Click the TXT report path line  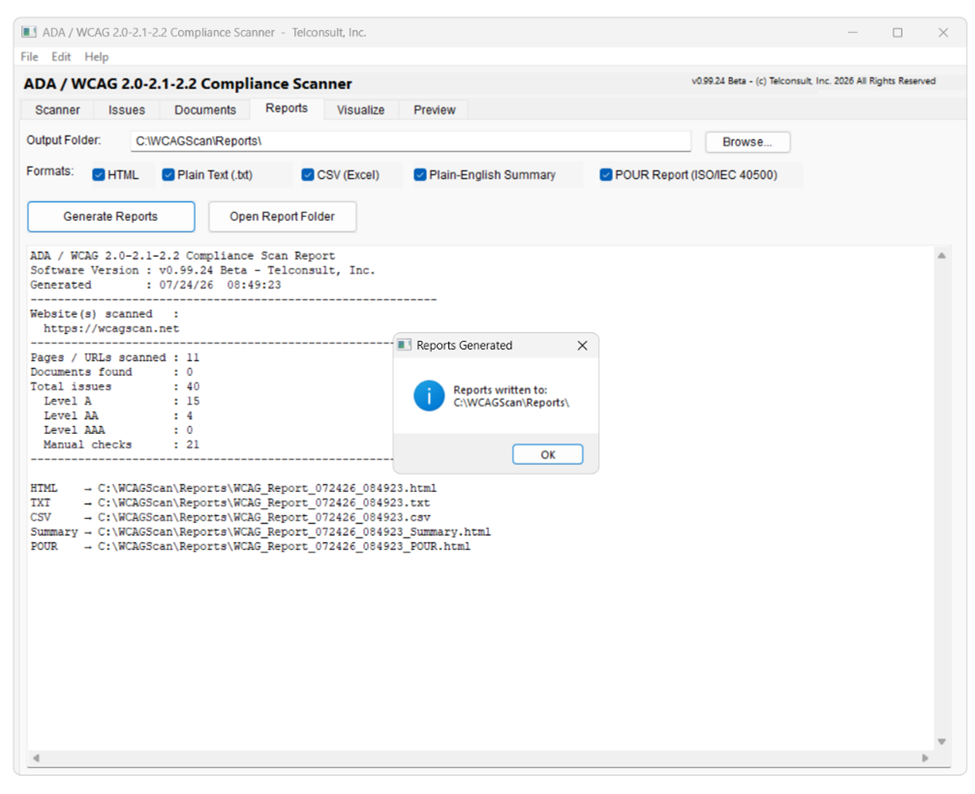pos(230,502)
